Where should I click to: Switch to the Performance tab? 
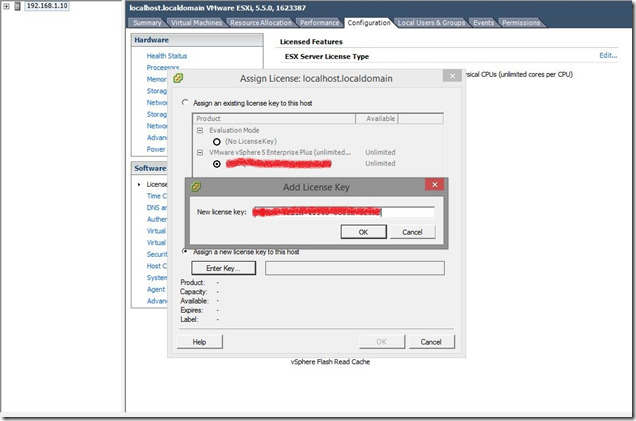[319, 23]
